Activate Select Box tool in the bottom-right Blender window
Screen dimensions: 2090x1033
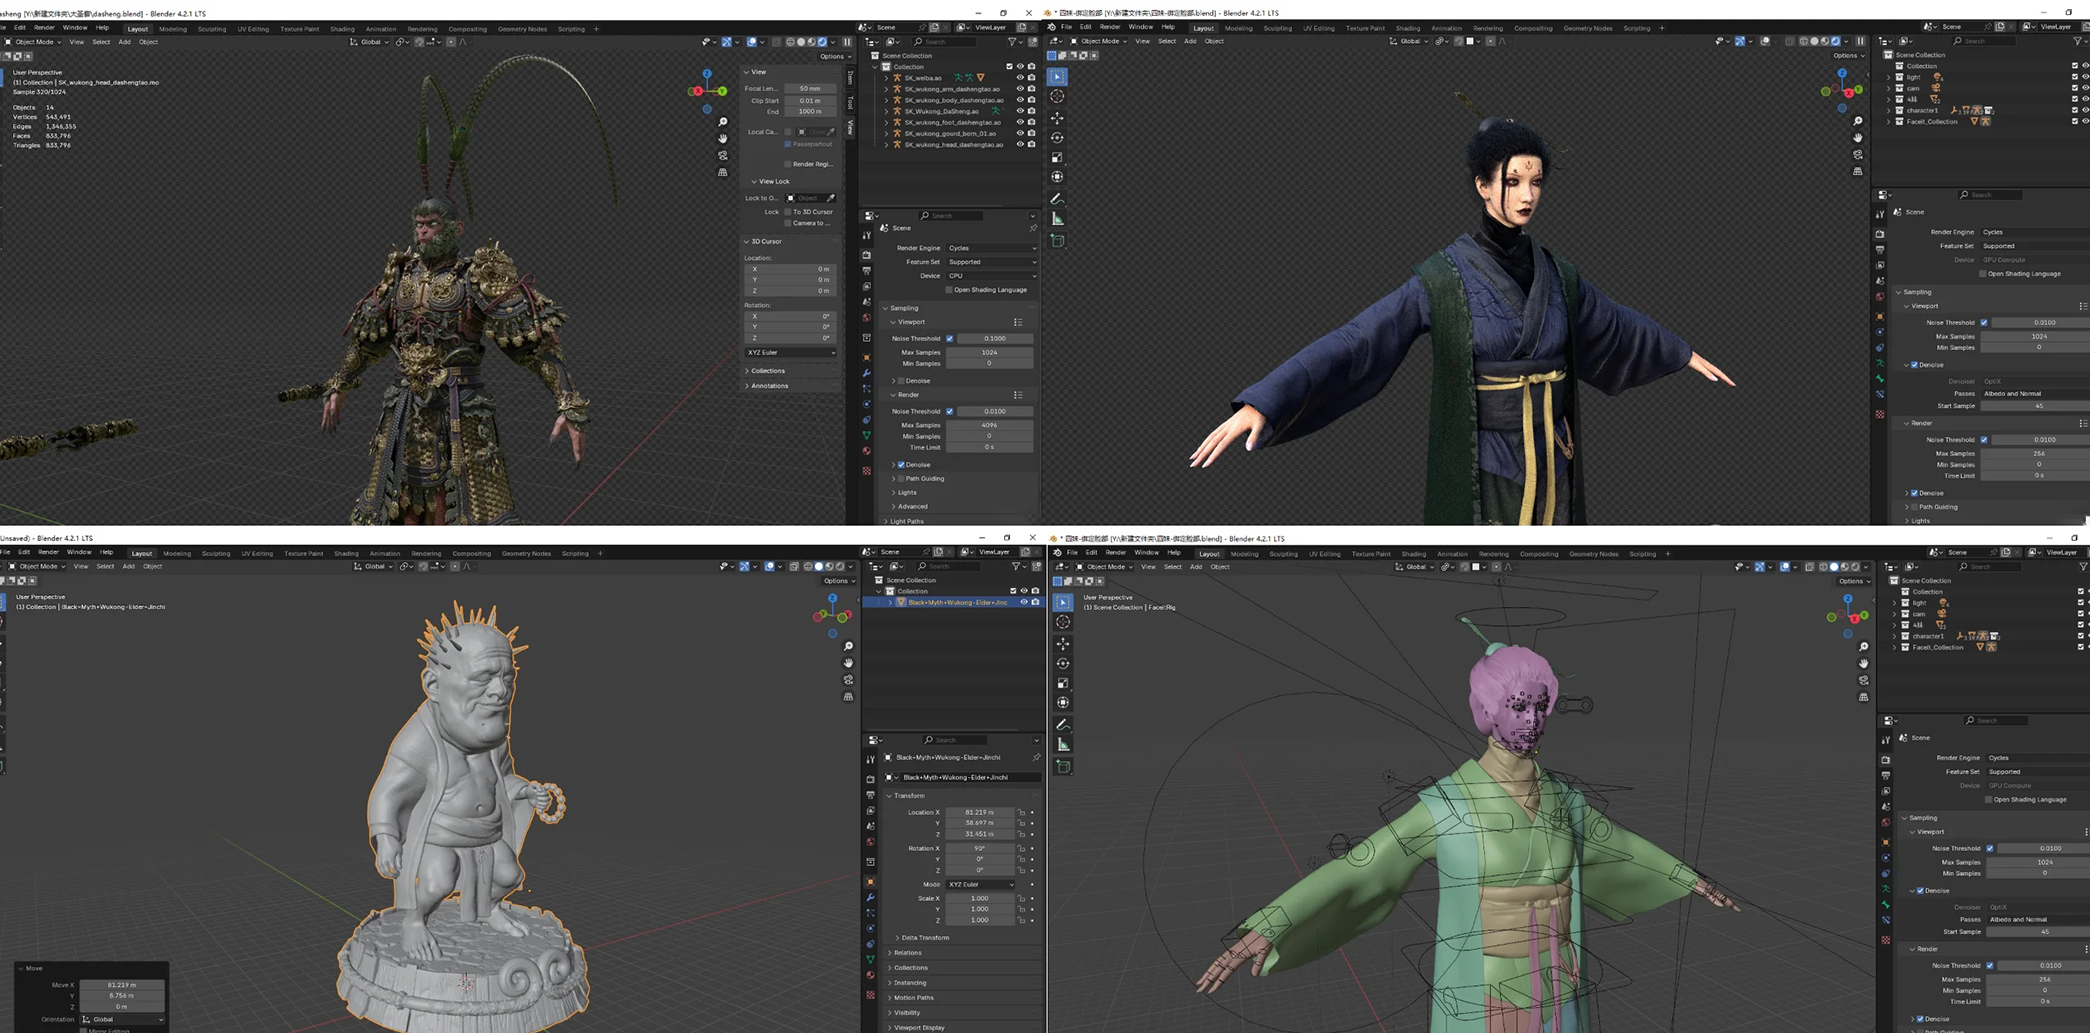(x=1063, y=602)
